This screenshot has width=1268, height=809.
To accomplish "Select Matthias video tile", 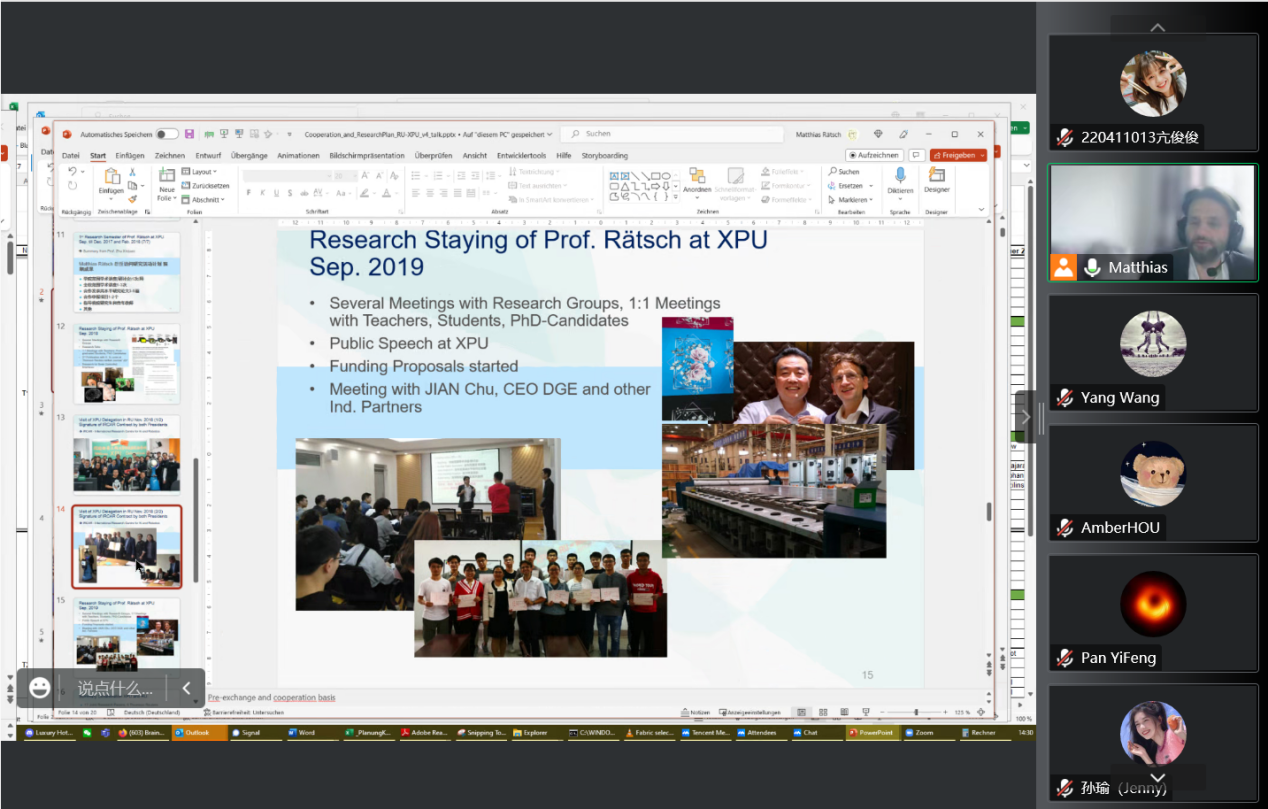I will pyautogui.click(x=1152, y=223).
